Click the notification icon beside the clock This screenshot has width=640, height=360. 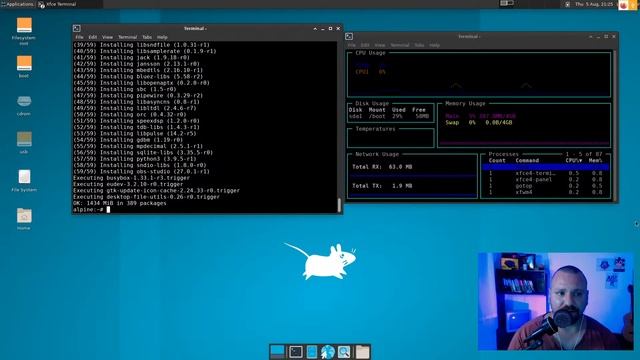pos(567,4)
